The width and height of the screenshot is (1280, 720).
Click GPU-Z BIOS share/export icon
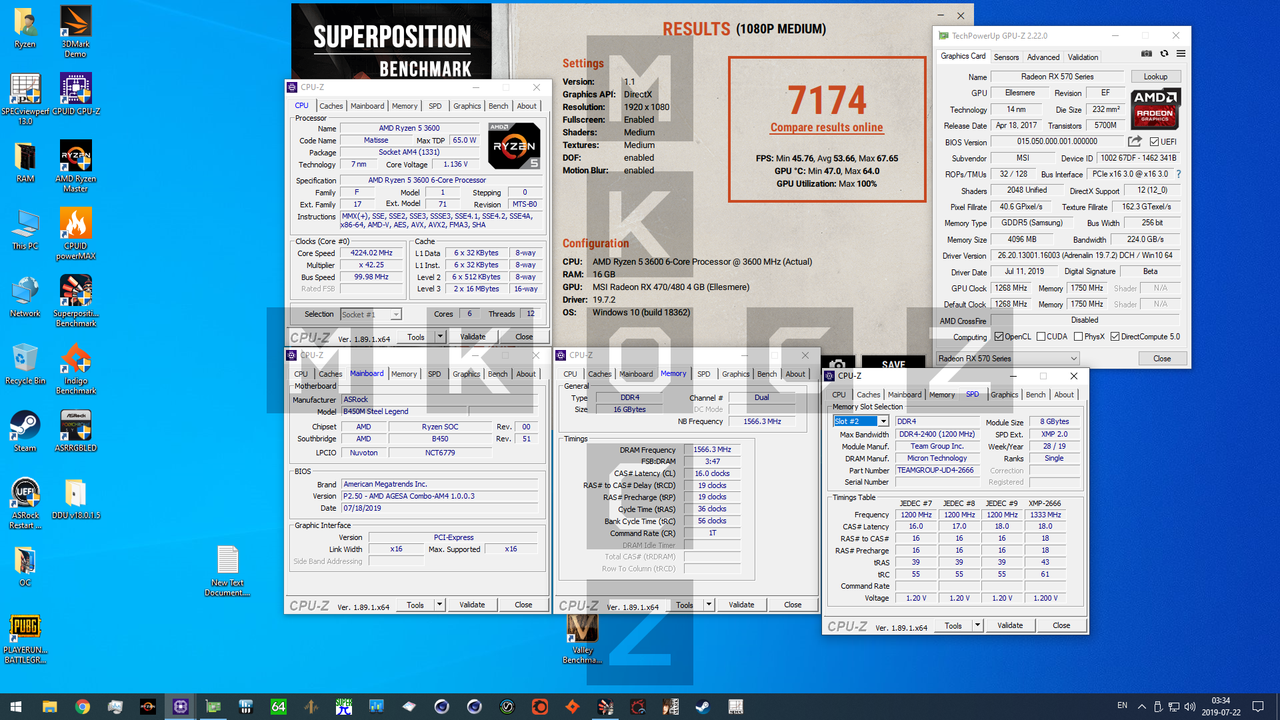click(x=1135, y=142)
